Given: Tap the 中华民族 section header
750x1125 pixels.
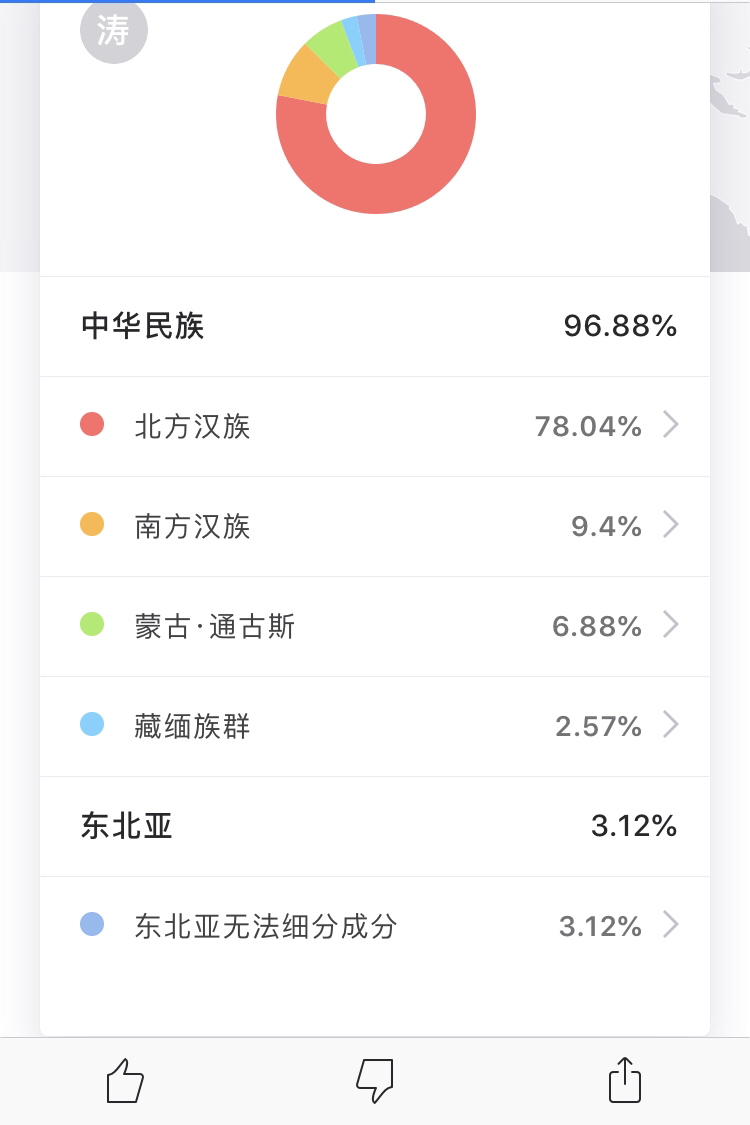Looking at the screenshot, I should click(142, 326).
